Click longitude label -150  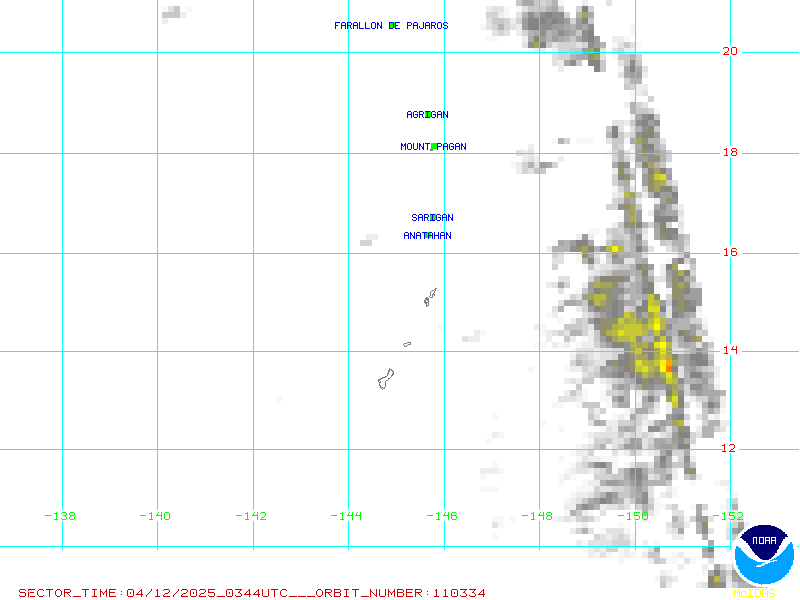click(x=633, y=516)
